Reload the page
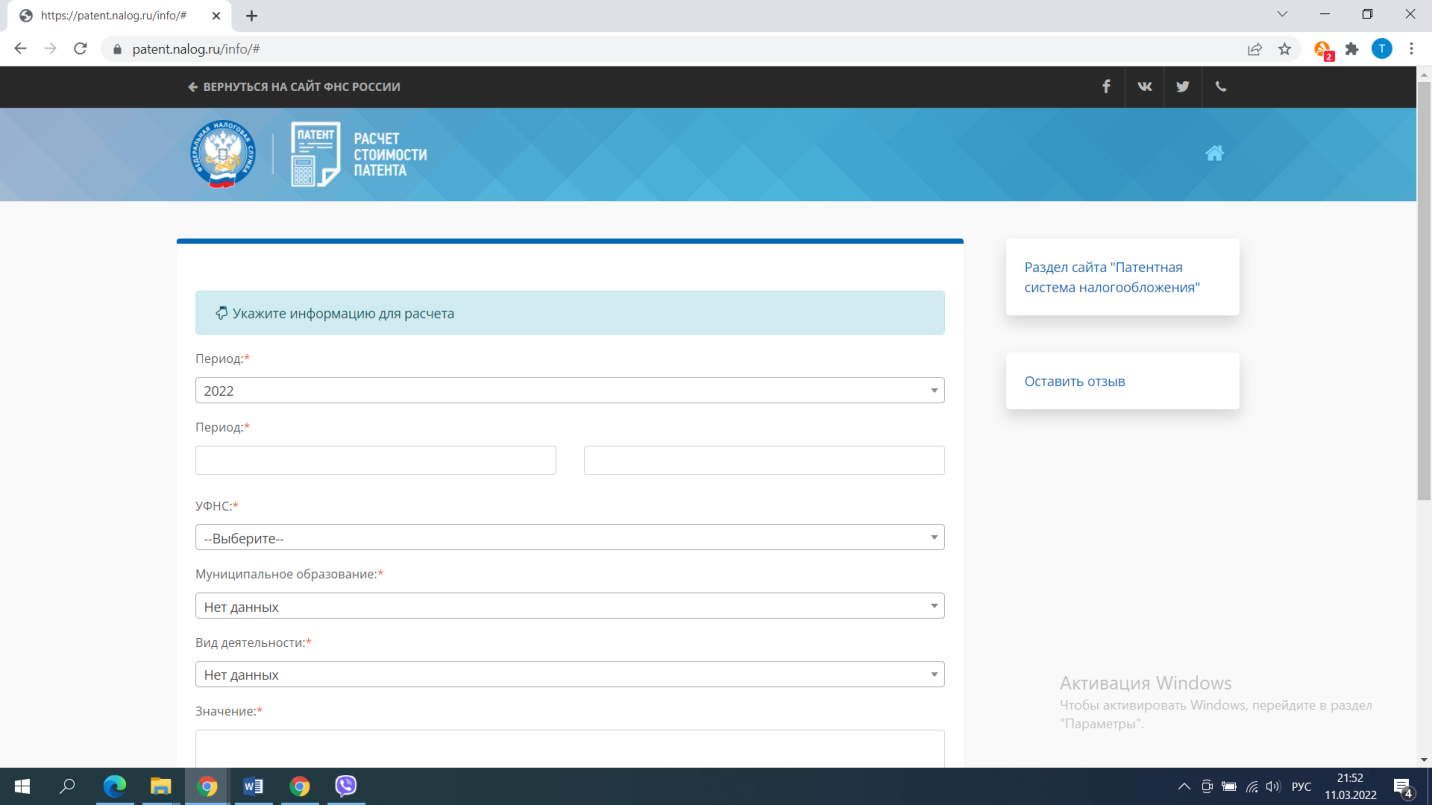 point(81,48)
